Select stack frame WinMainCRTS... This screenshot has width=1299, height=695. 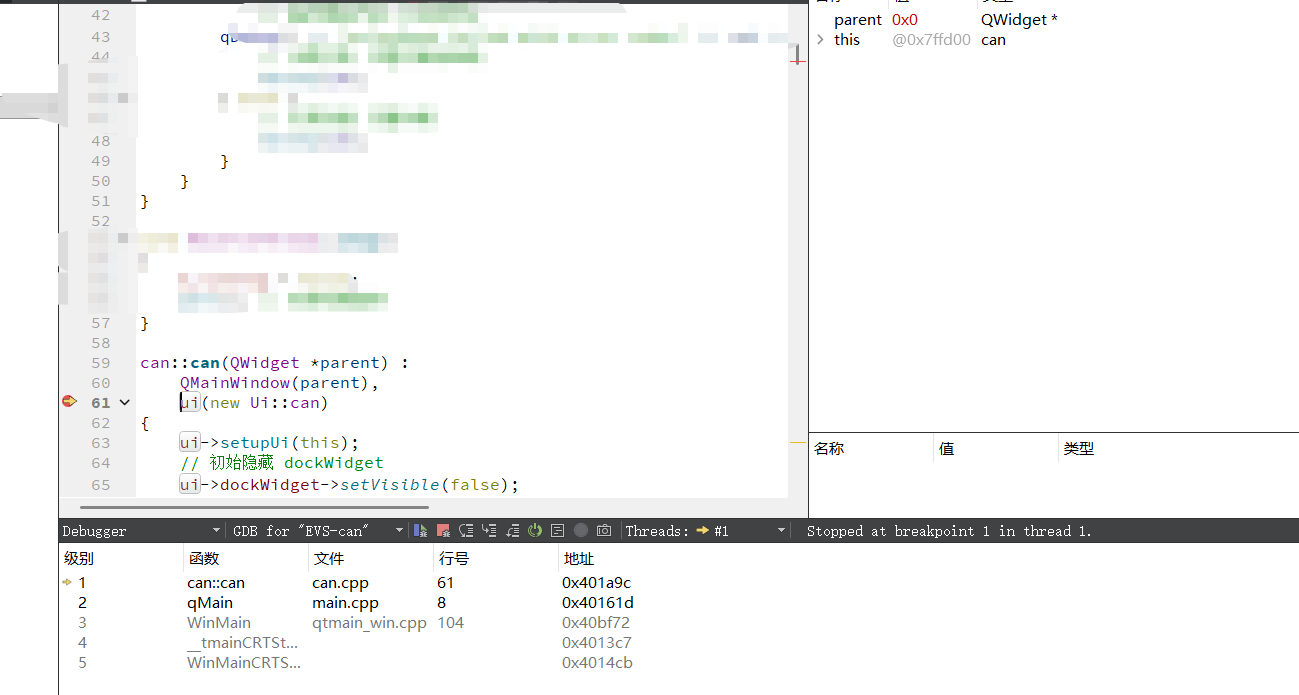243,662
